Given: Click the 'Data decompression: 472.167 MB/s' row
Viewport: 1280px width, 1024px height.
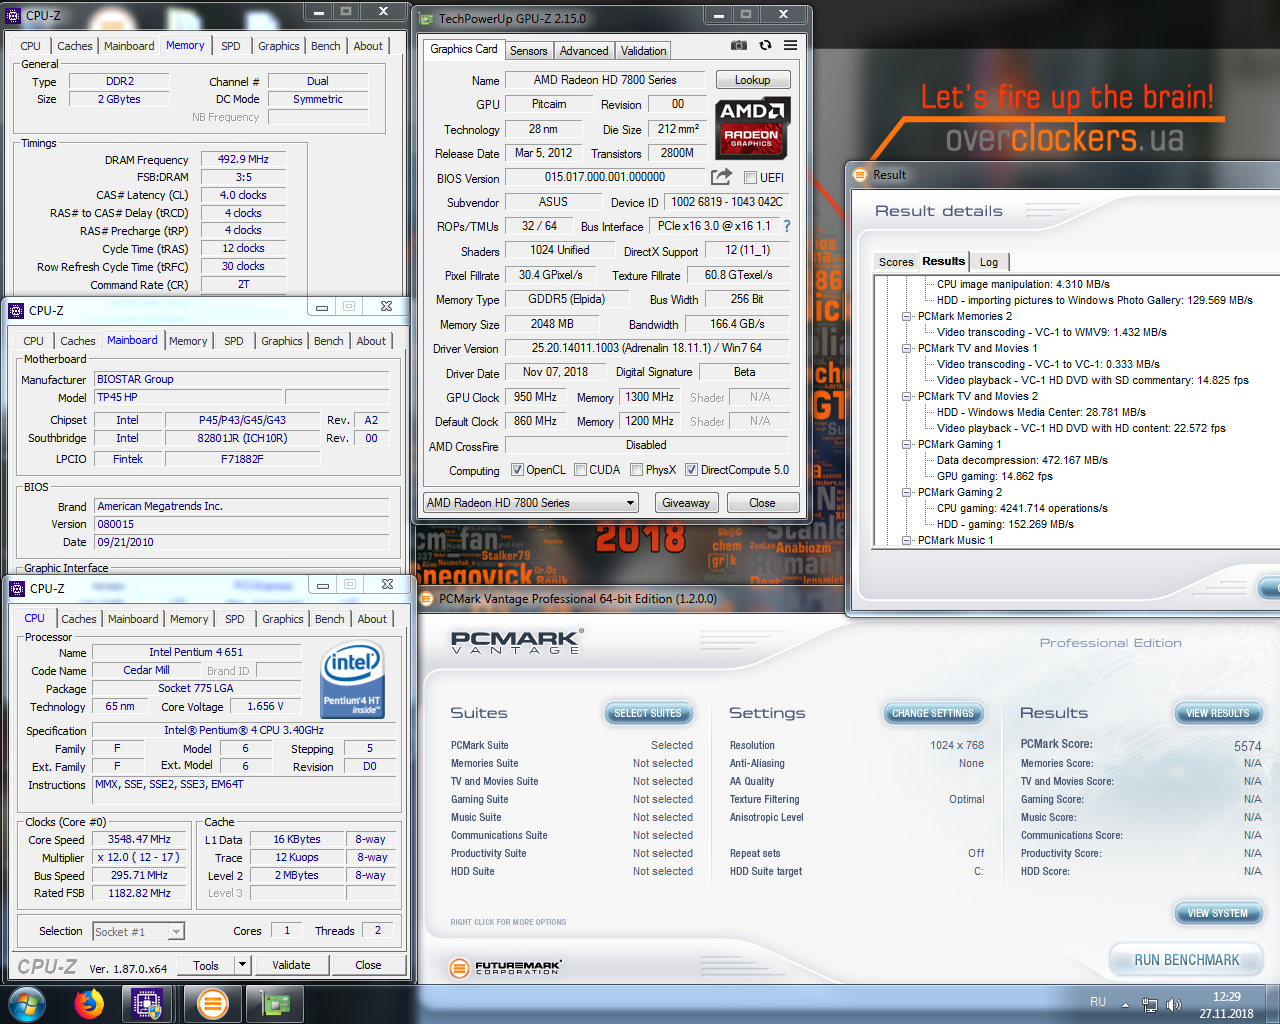Looking at the screenshot, I should (x=1022, y=460).
